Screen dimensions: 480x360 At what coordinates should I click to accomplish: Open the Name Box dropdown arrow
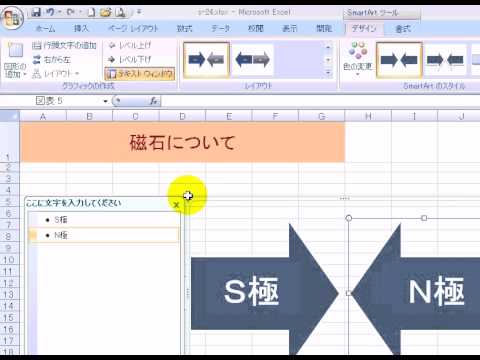105,101
